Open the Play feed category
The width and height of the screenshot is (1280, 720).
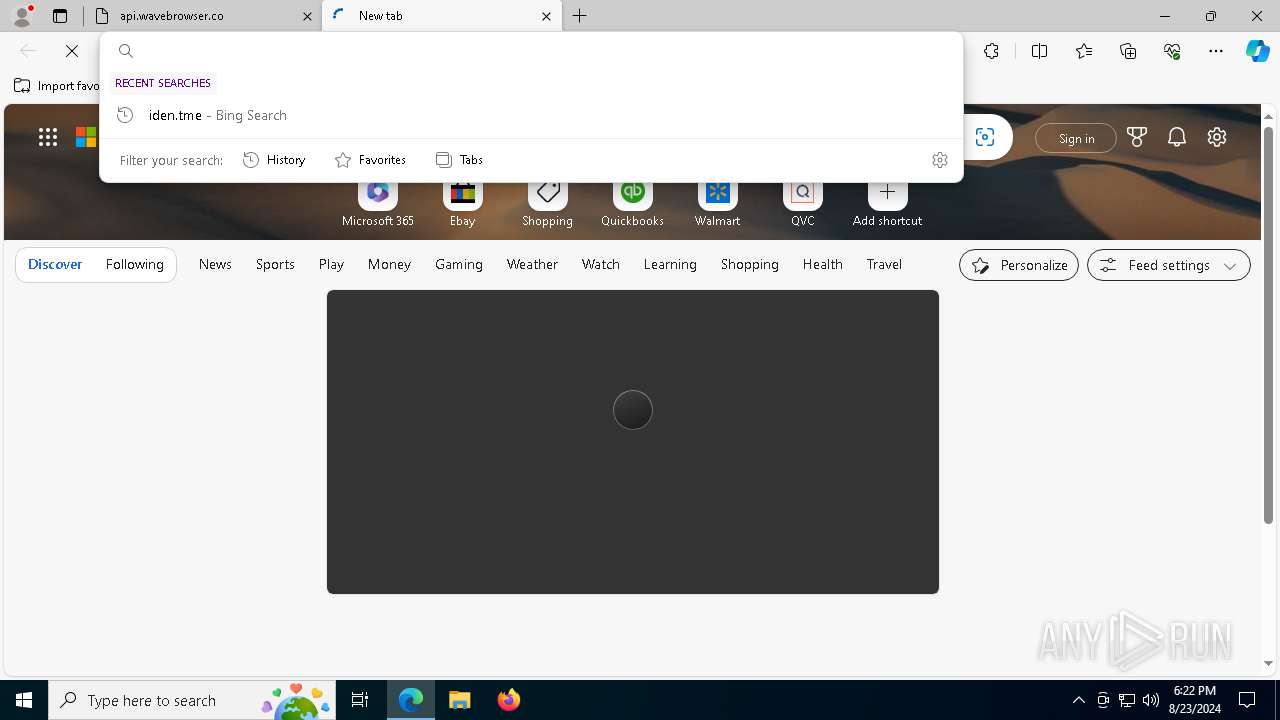point(331,264)
